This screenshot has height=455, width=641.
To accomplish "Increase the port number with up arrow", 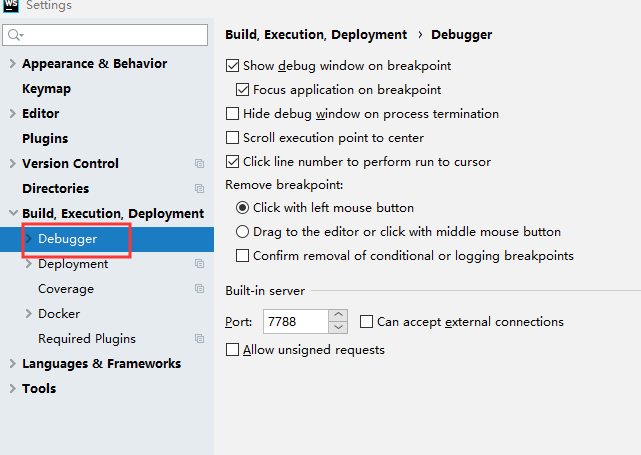I will (x=338, y=316).
